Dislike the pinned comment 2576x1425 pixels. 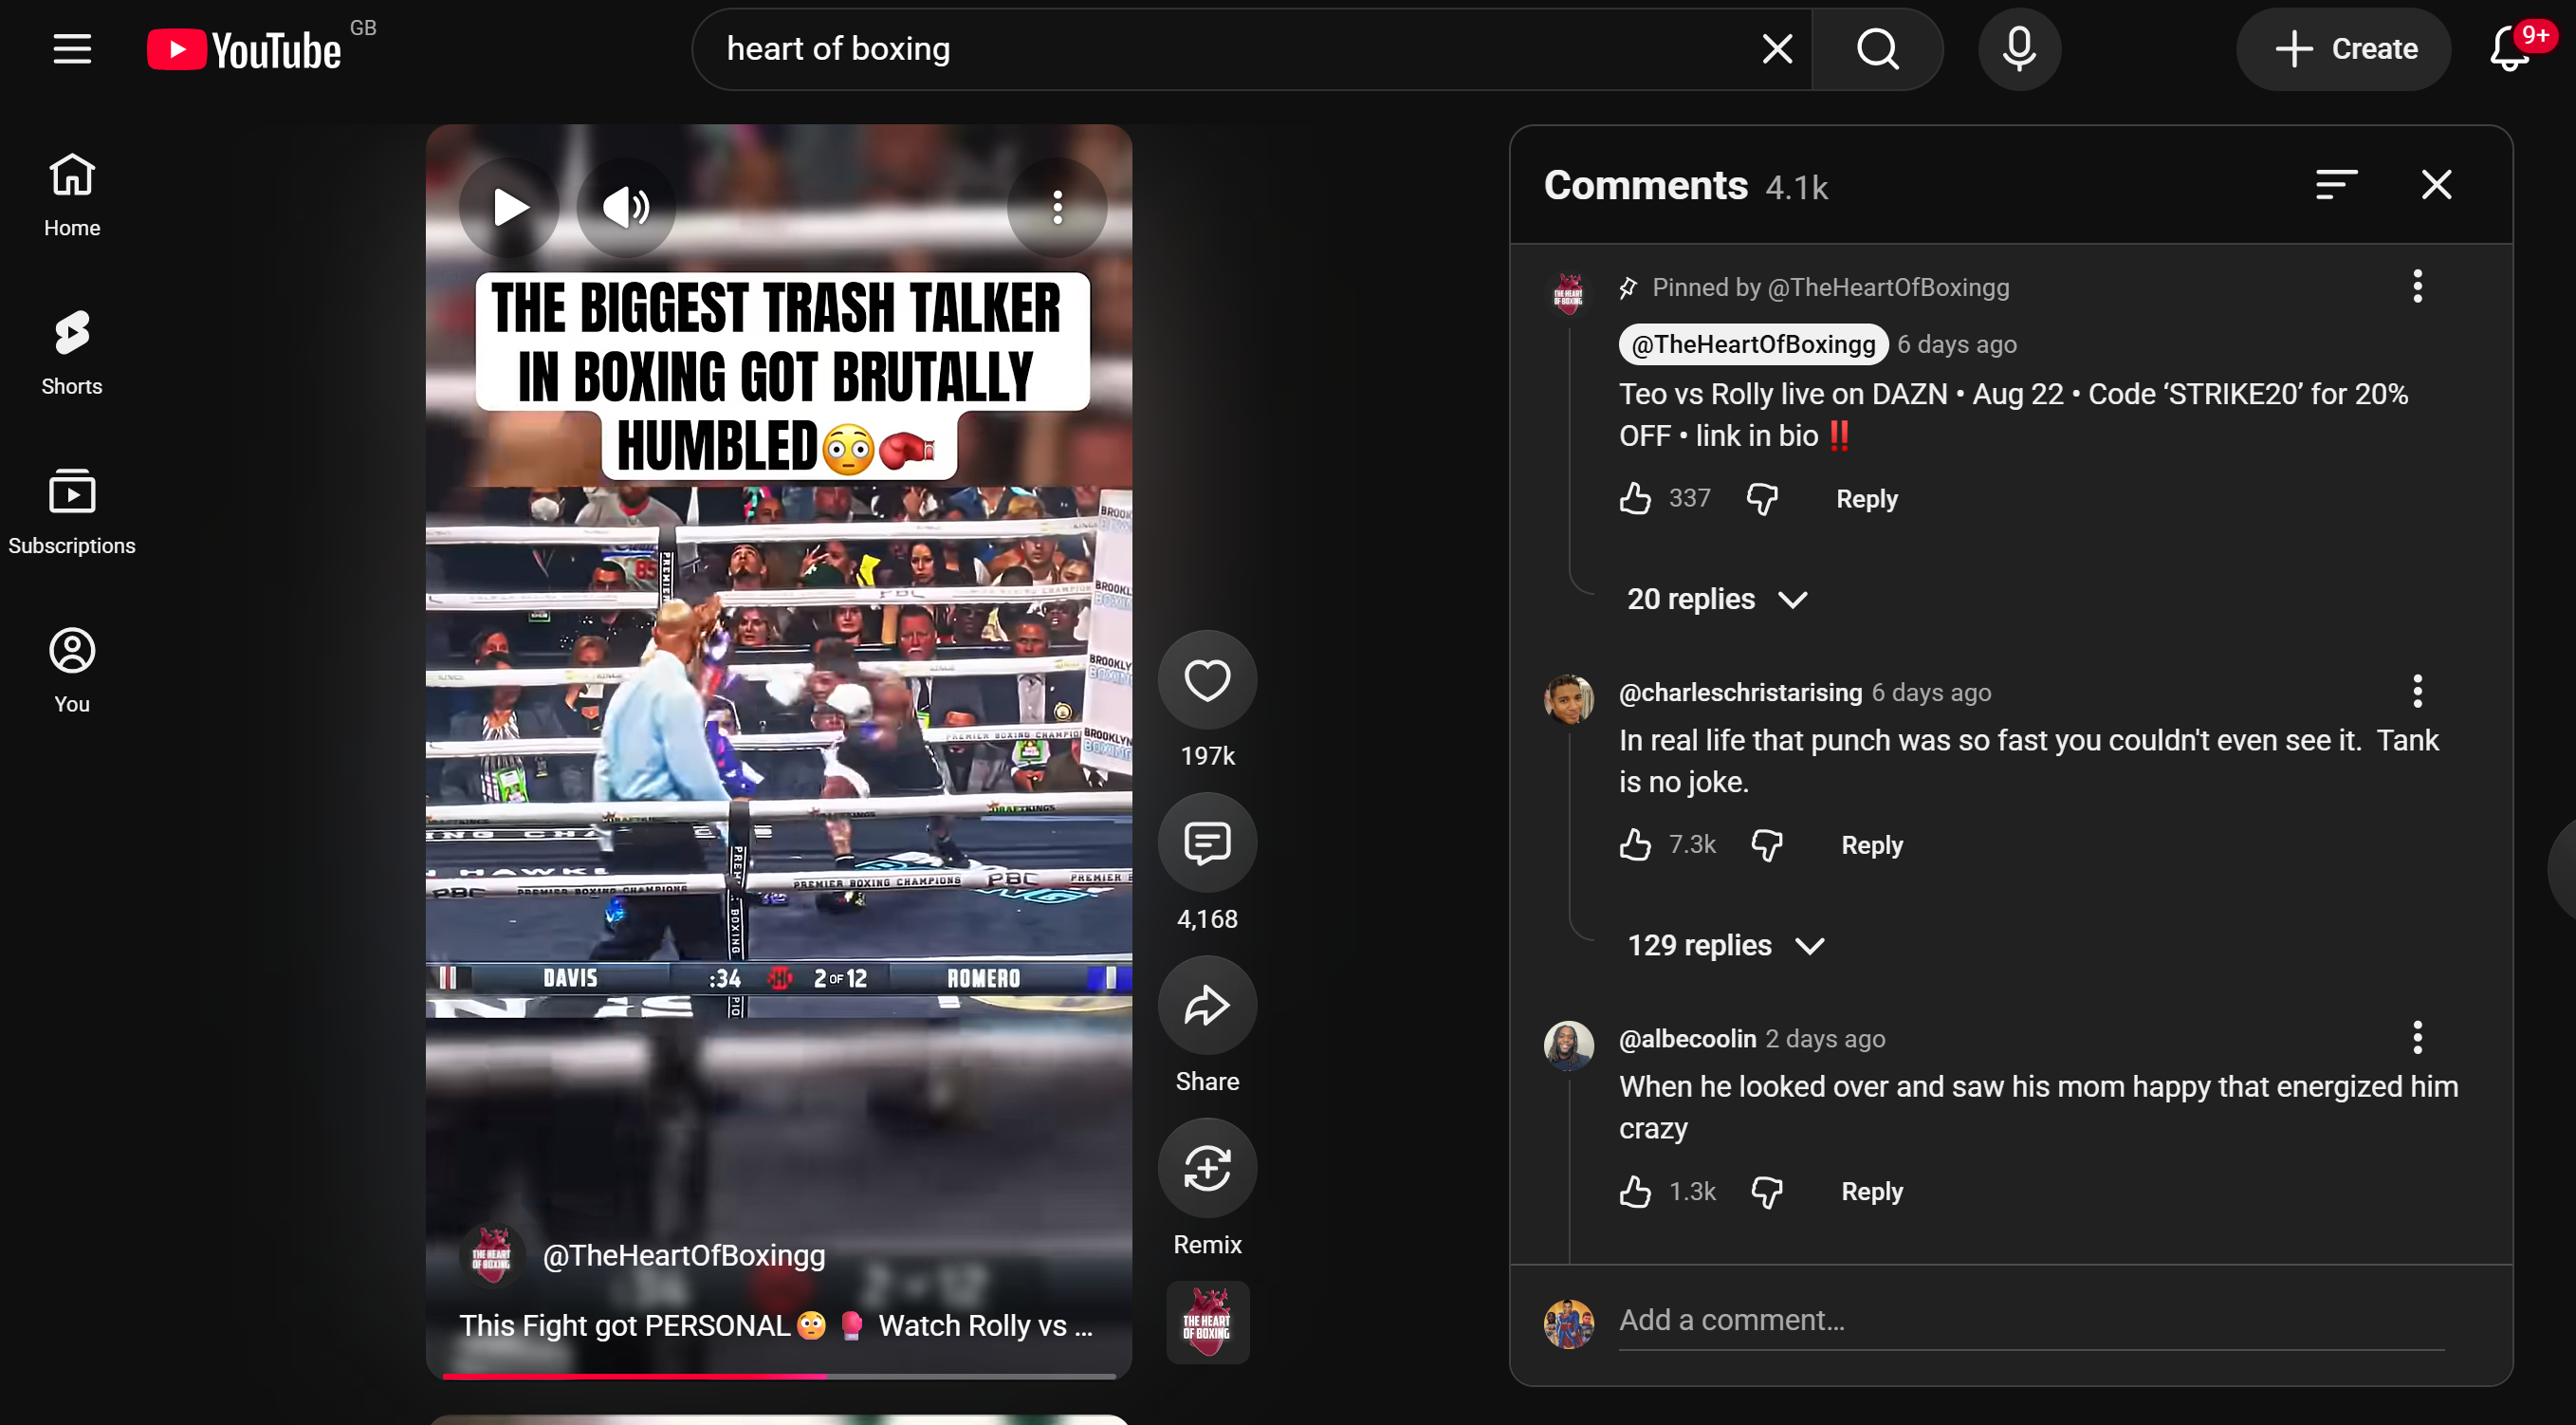click(1762, 498)
